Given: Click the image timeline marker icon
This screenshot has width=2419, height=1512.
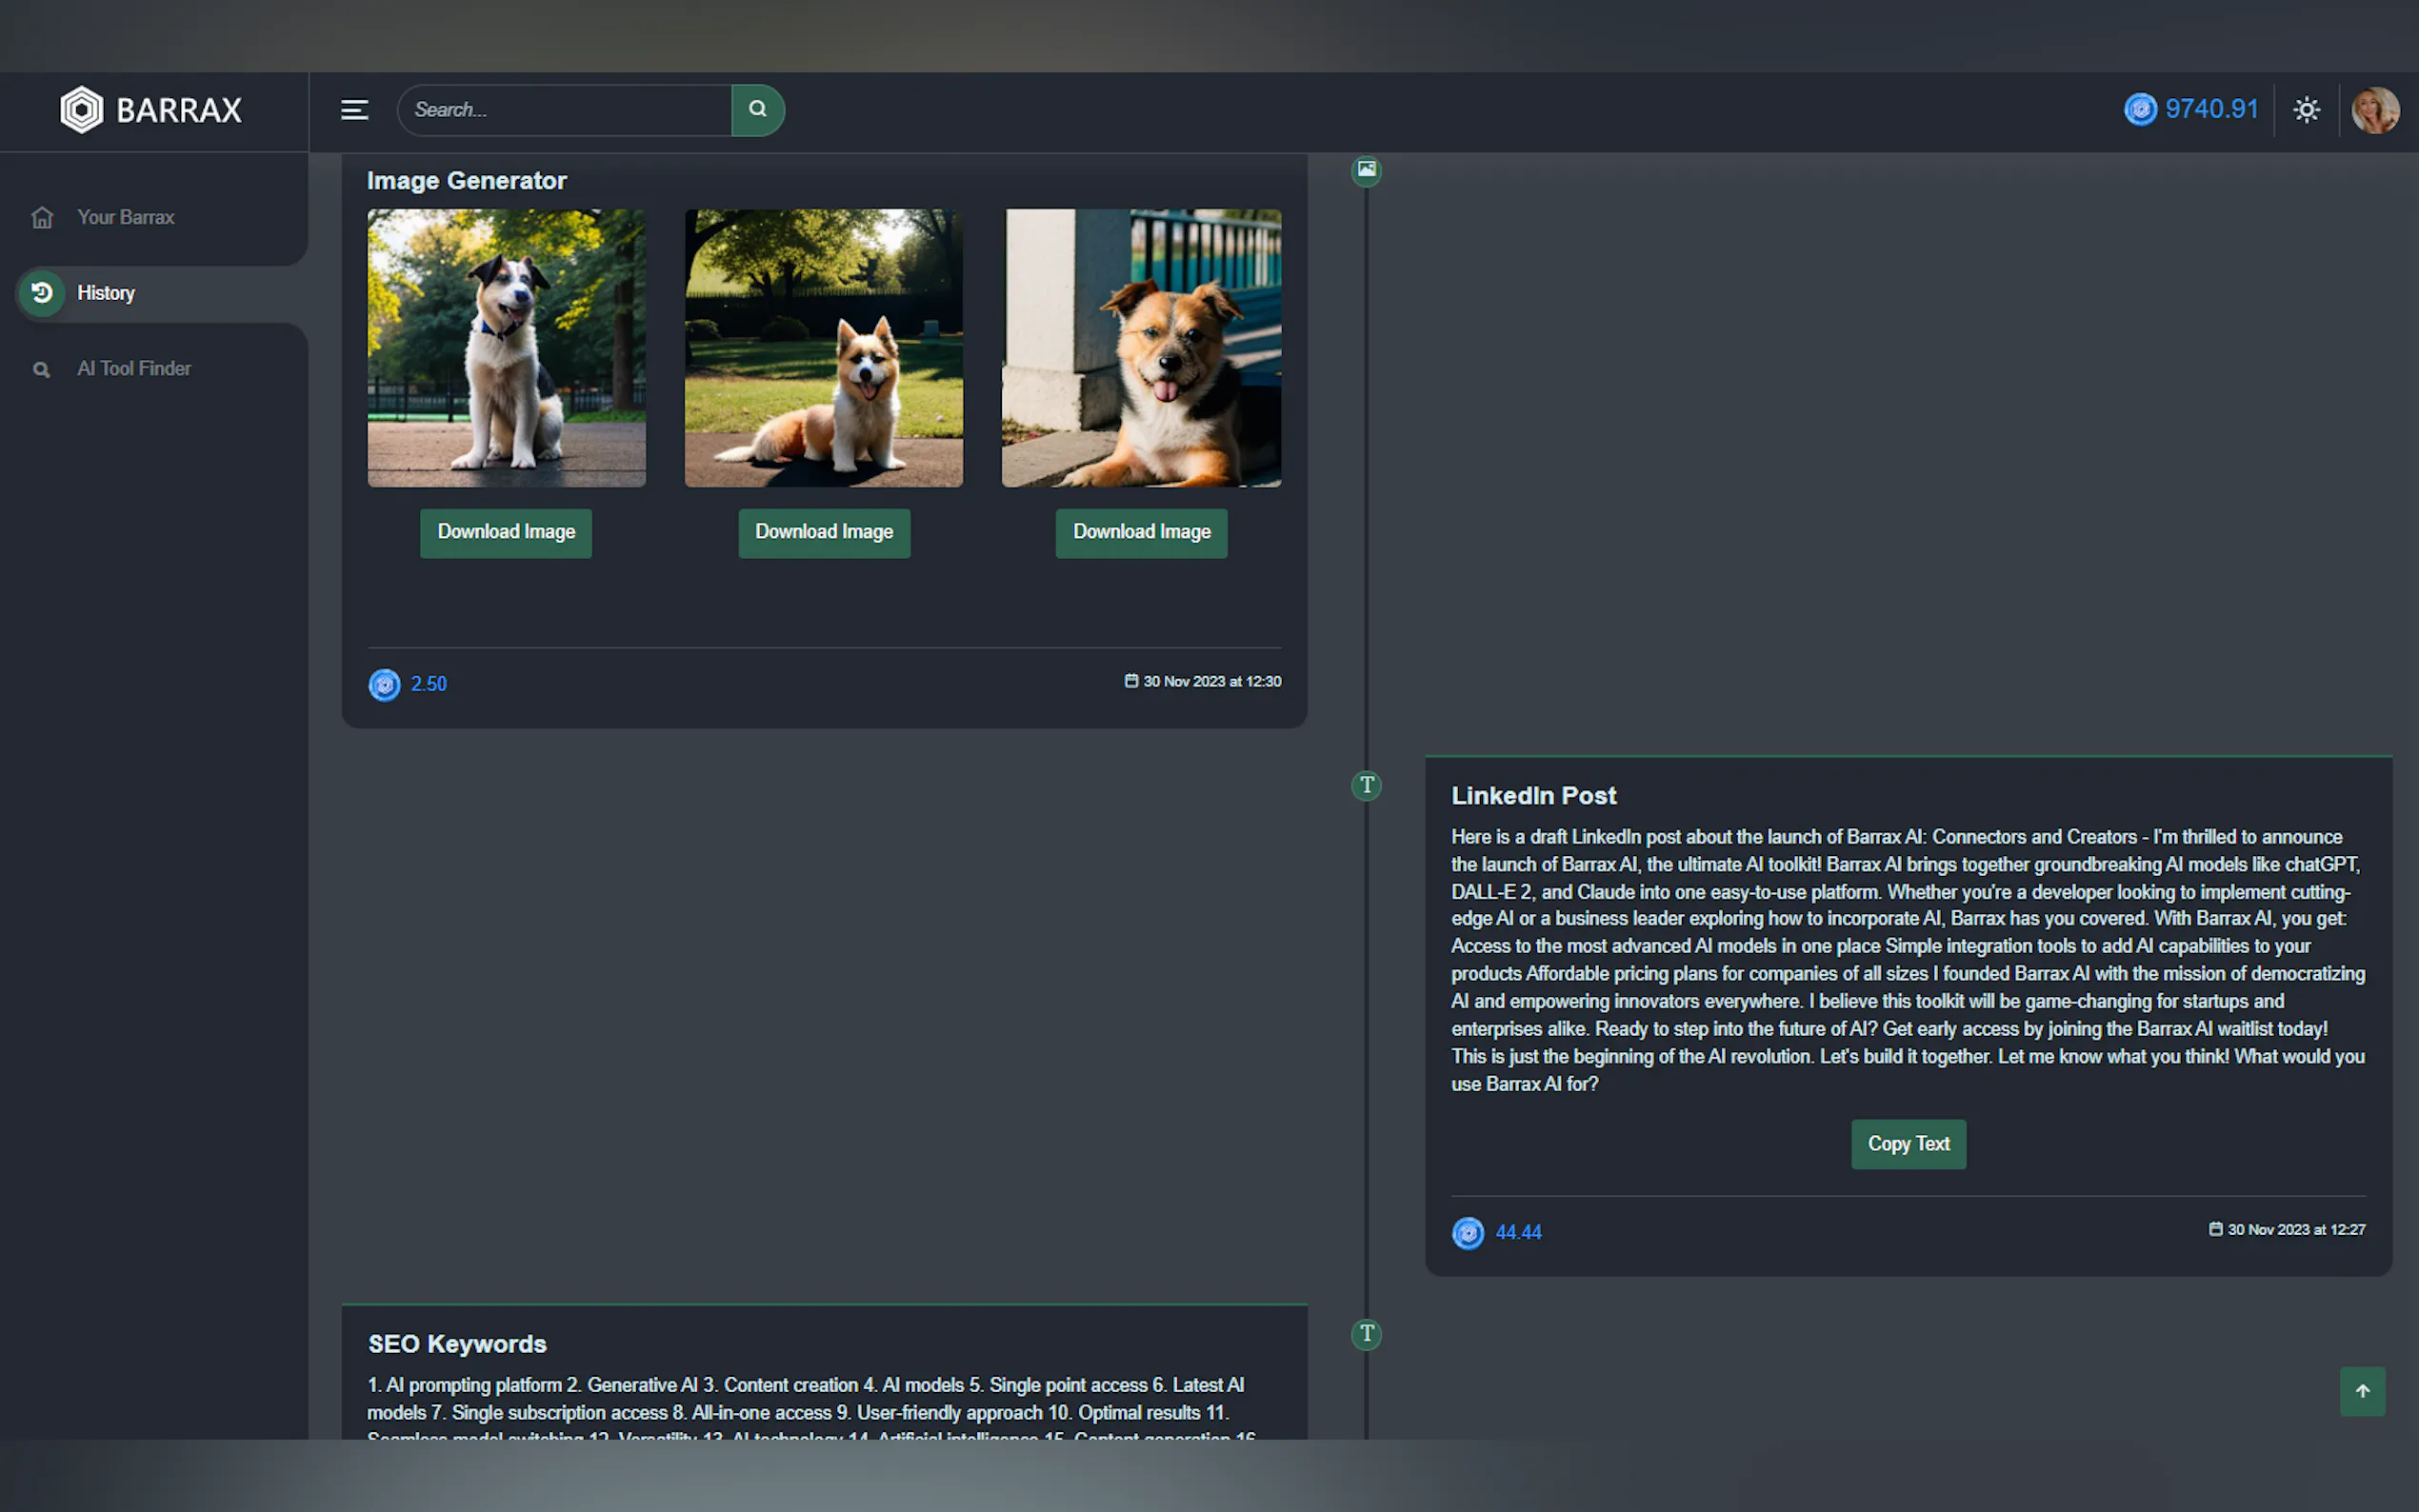Looking at the screenshot, I should pos(1366,170).
